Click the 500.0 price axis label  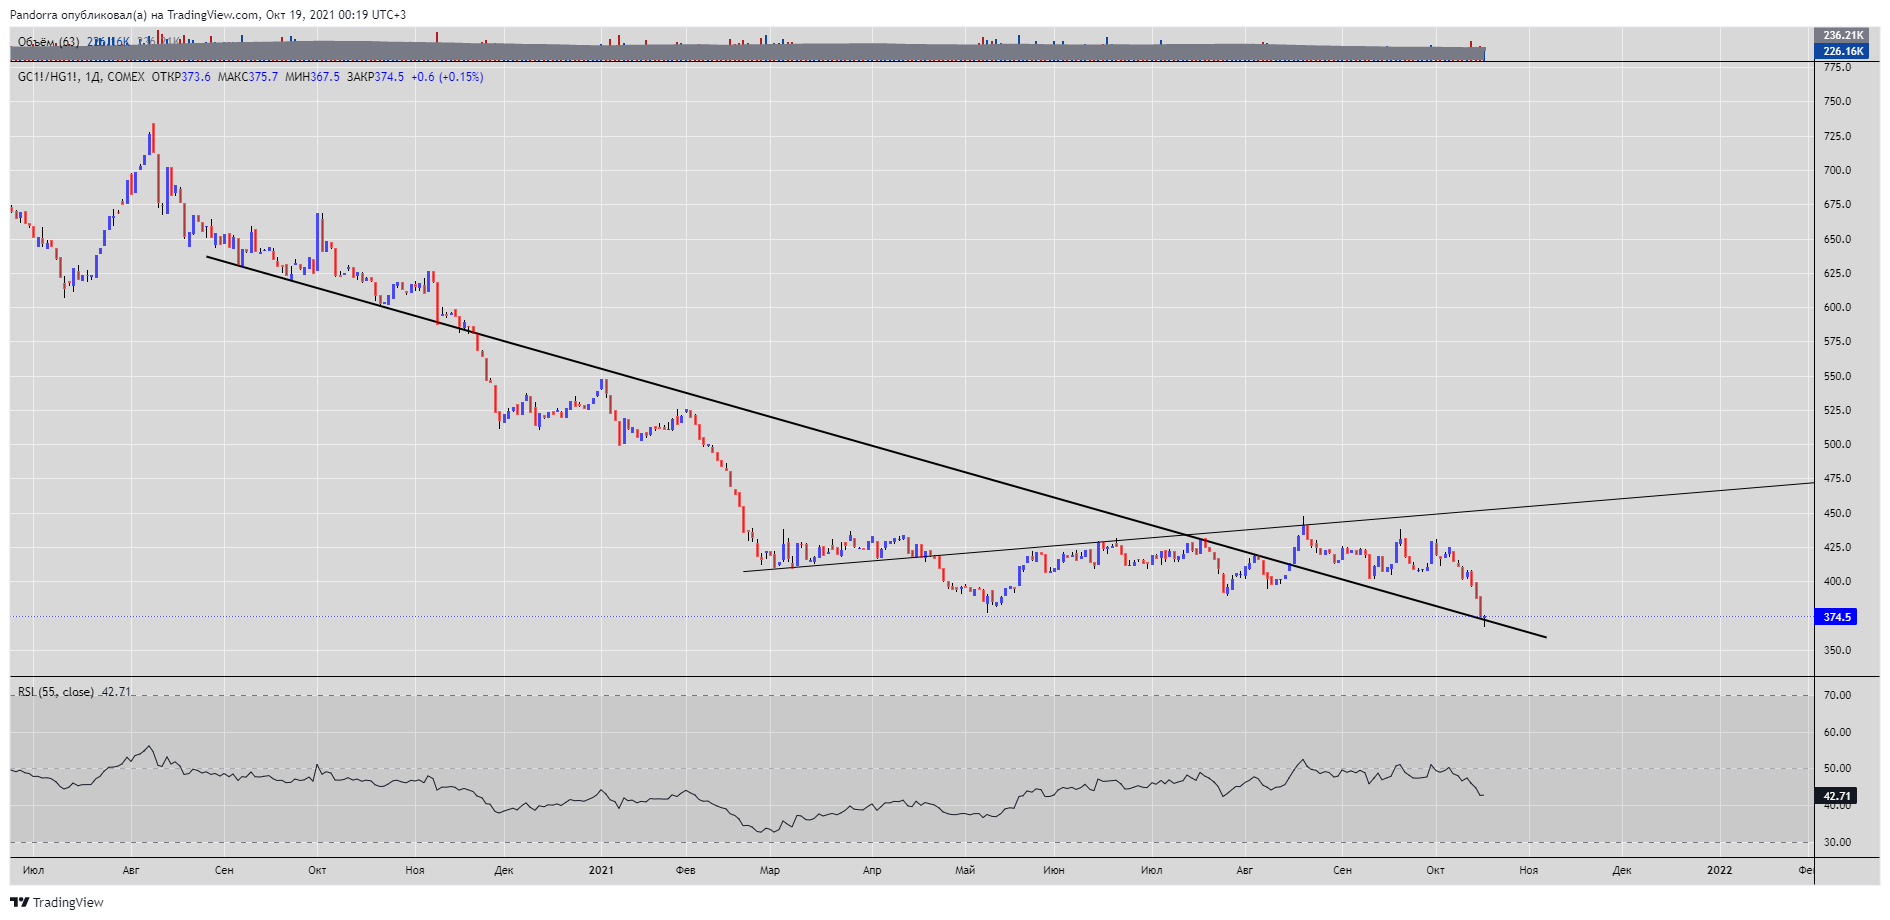point(1837,444)
